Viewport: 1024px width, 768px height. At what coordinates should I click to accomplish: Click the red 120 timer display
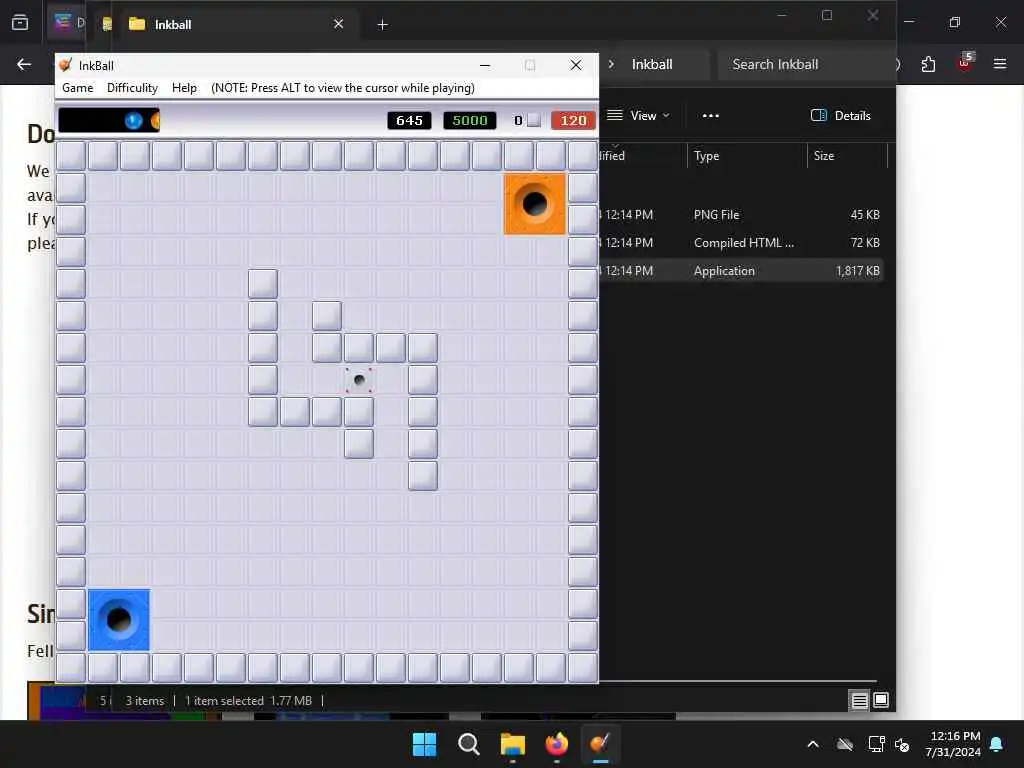pos(573,121)
